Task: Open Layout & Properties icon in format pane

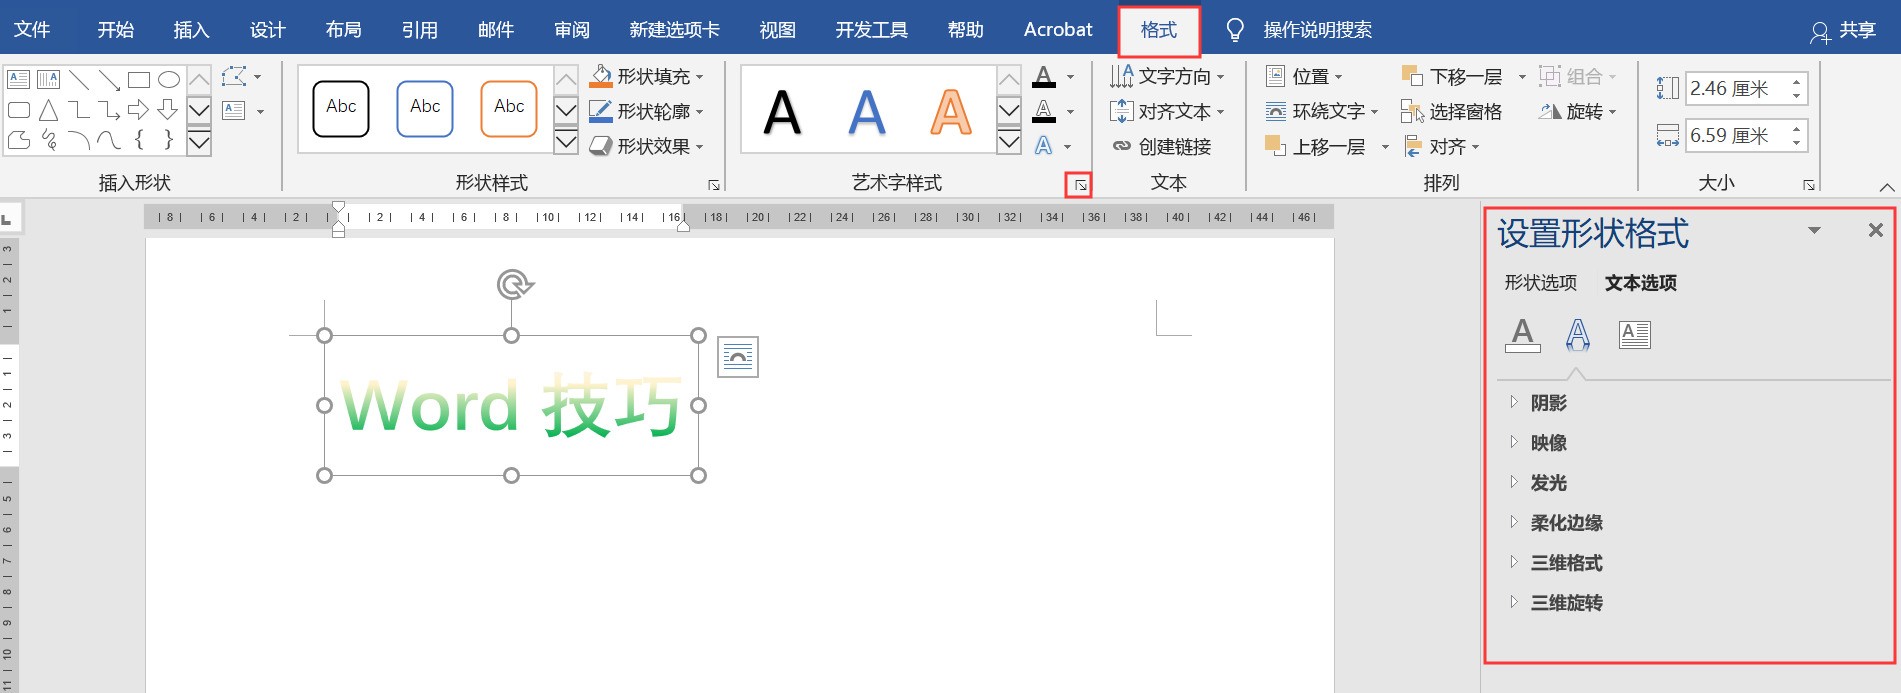Action: point(1634,334)
